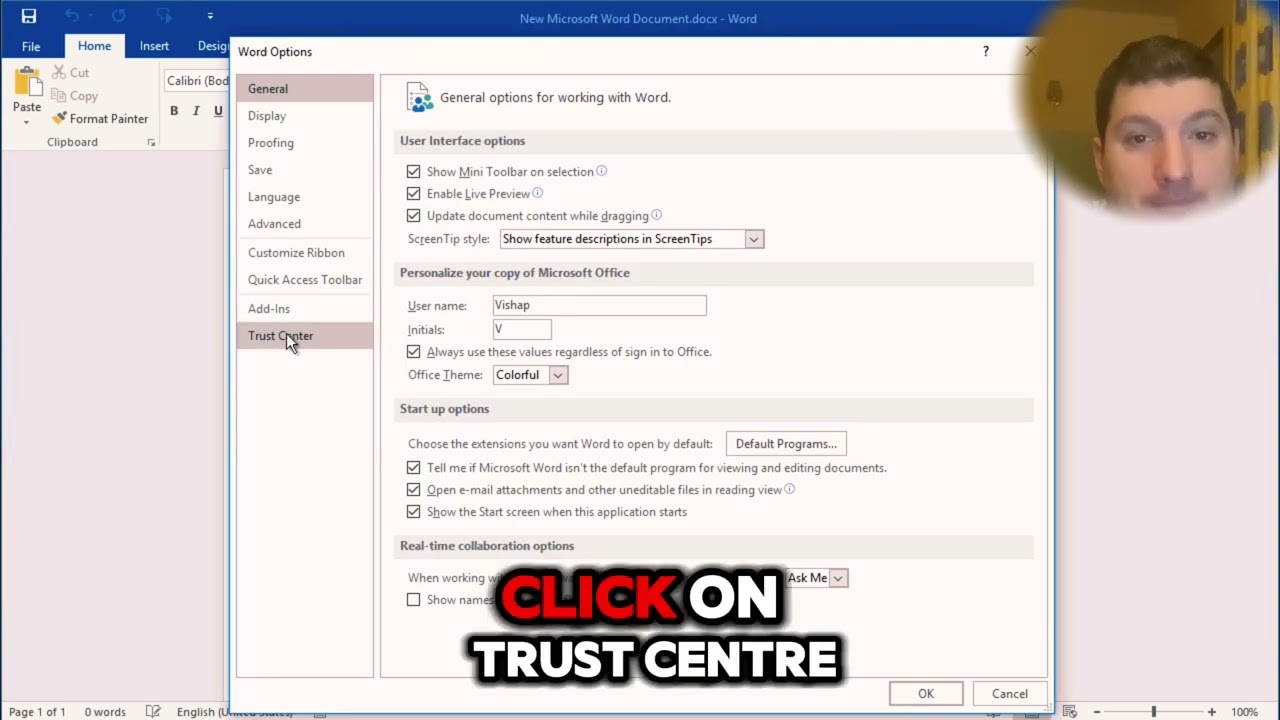Toggle Bold formatting in ribbon
Viewport: 1280px width, 720px height.
pos(174,111)
